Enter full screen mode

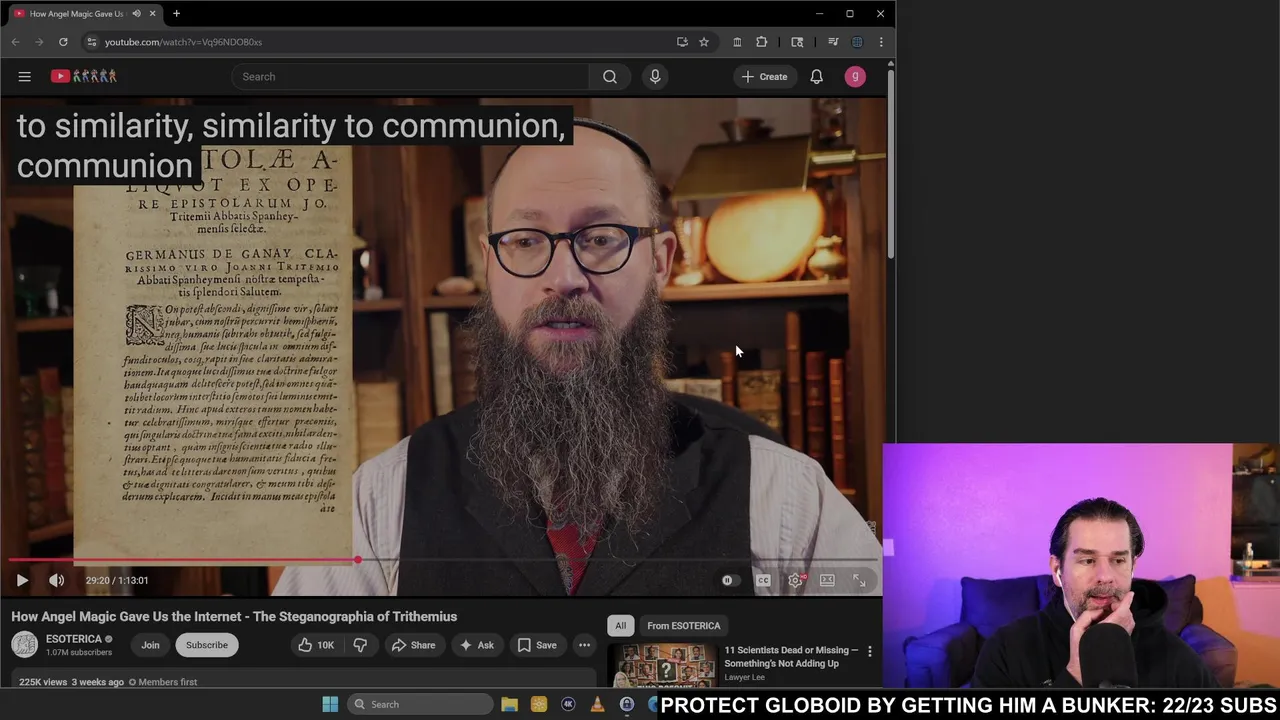(859, 580)
